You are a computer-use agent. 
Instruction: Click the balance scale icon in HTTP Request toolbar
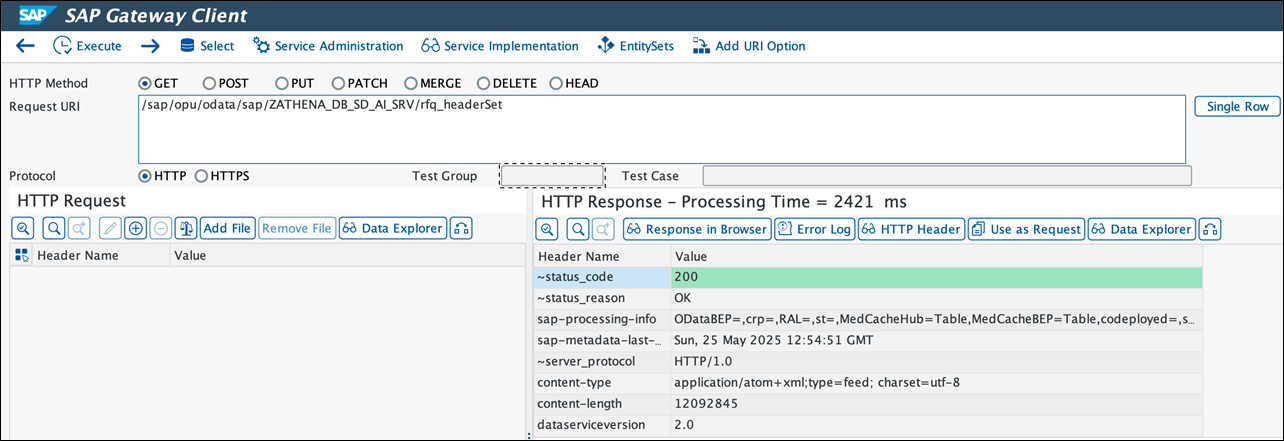click(186, 229)
